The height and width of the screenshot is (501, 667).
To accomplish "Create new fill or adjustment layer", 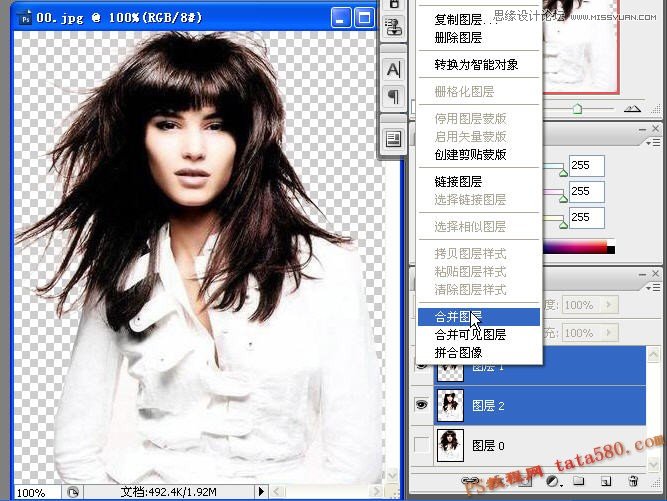I will 553,481.
